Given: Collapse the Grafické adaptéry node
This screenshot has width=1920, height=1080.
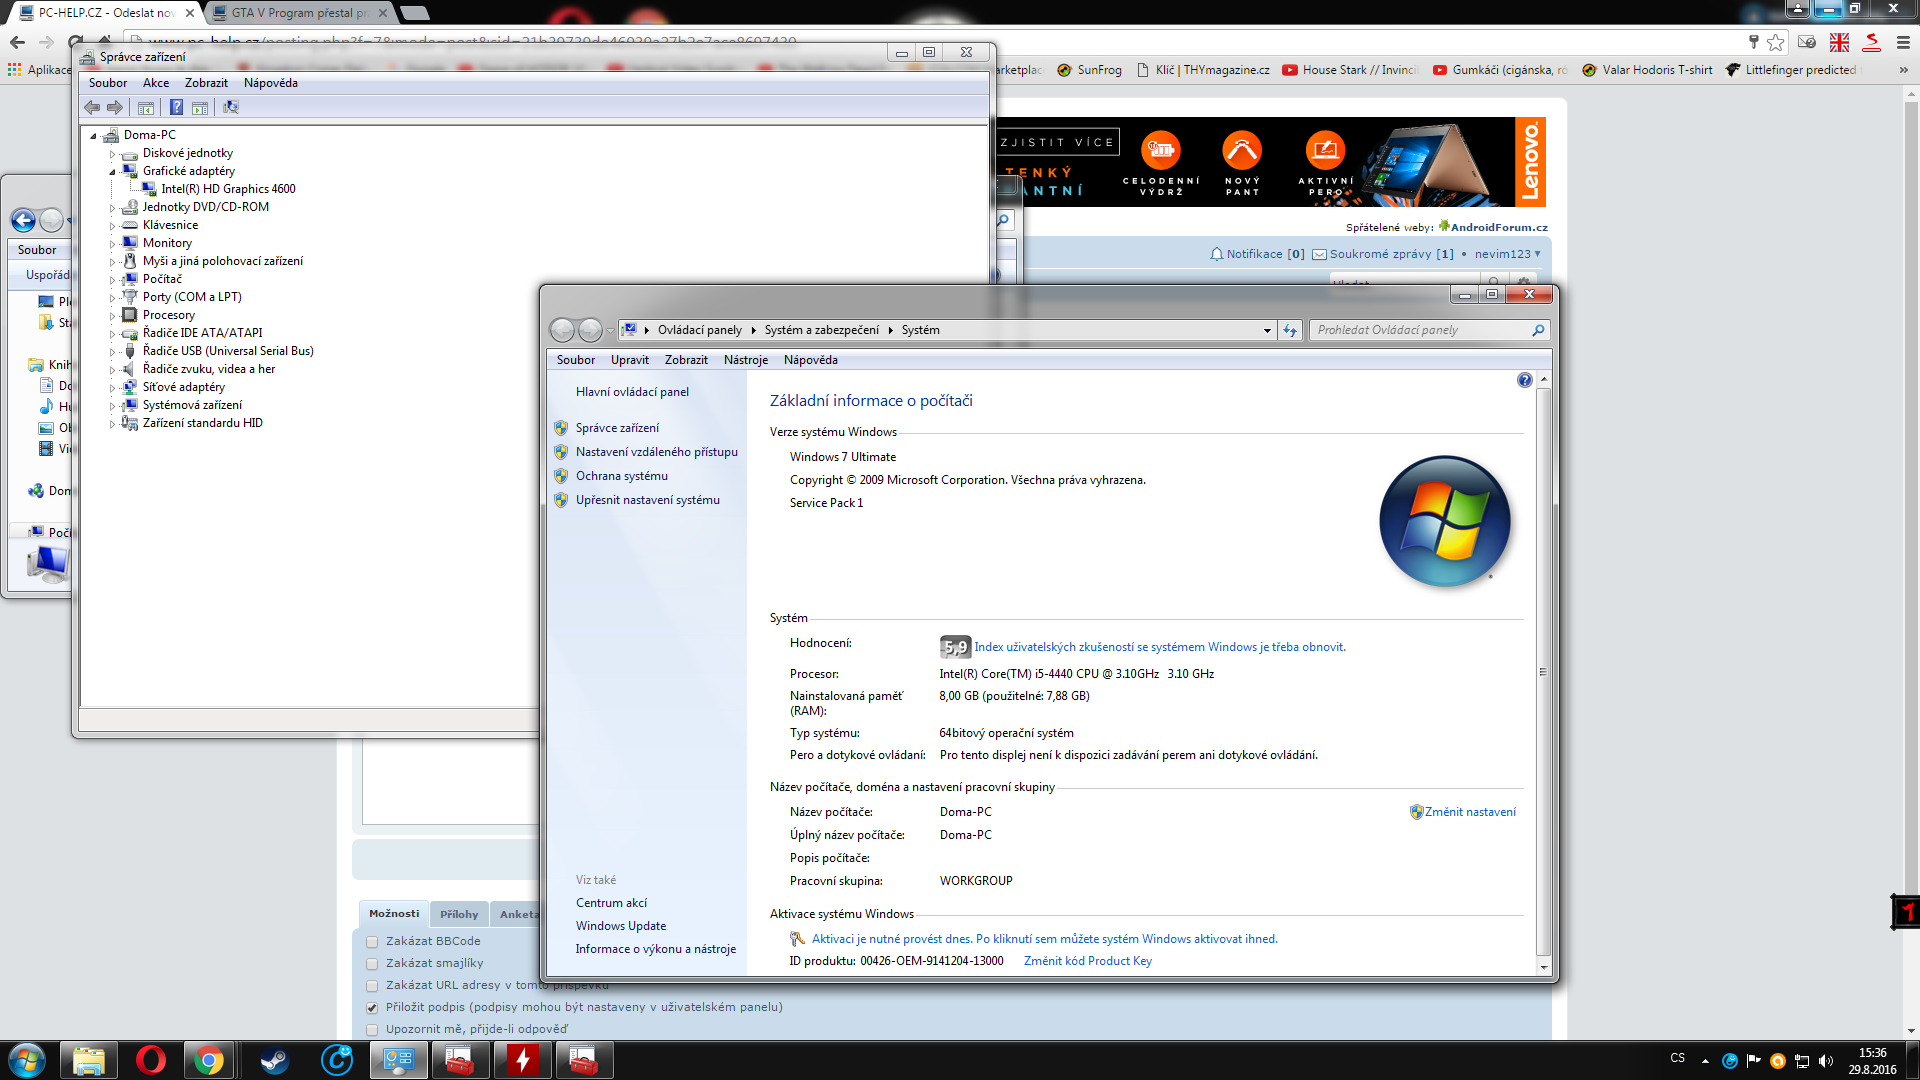Looking at the screenshot, I should point(112,172).
